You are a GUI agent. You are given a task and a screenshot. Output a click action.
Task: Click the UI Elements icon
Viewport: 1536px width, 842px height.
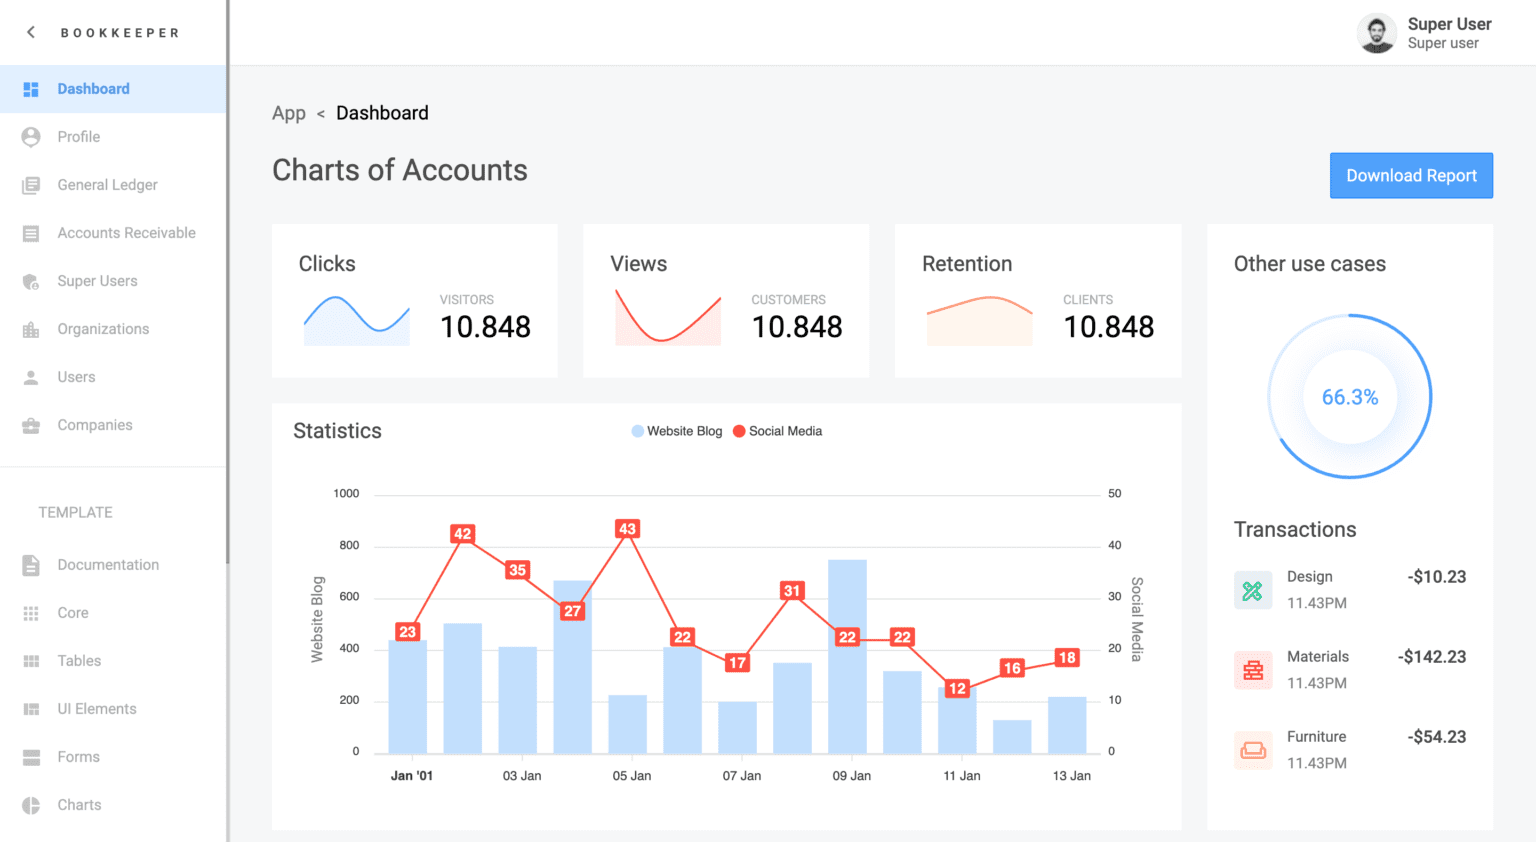[x=31, y=709]
